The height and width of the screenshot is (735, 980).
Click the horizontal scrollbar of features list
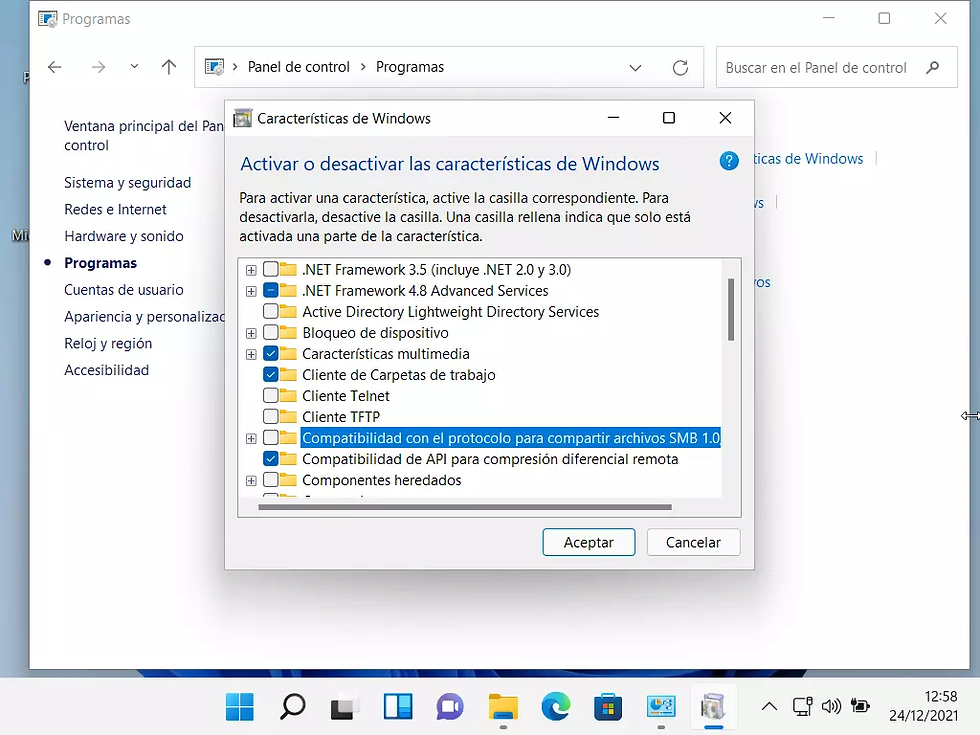[465, 508]
